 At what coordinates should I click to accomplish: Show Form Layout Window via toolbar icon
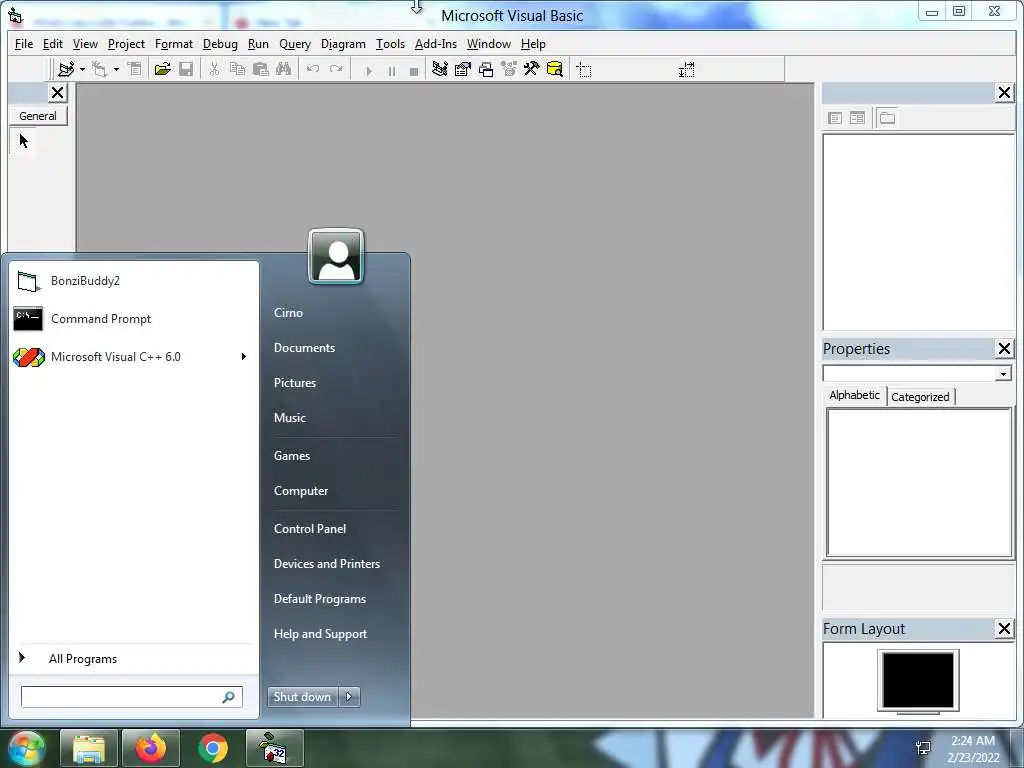click(x=486, y=69)
